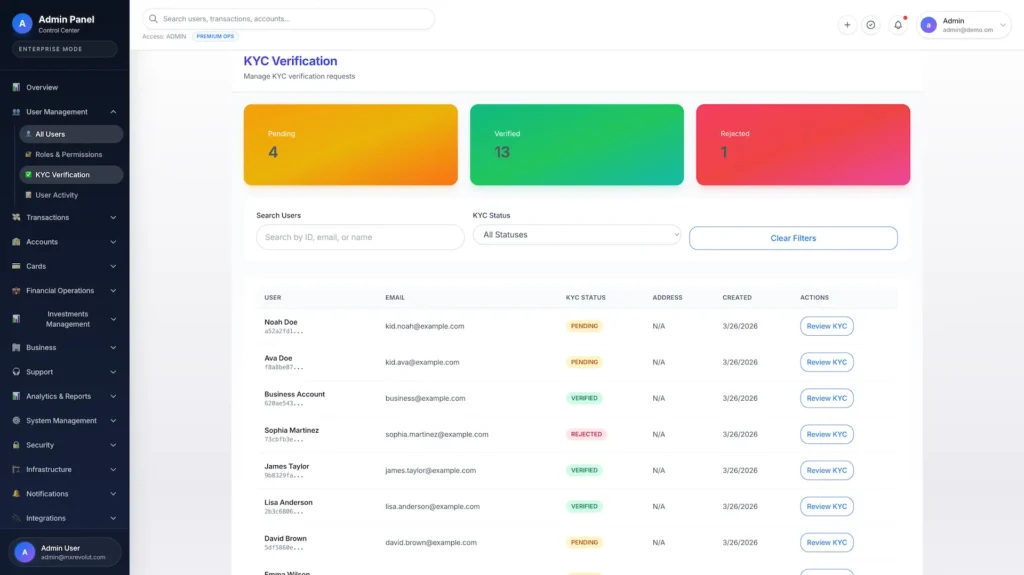Viewport: 1024px width, 575px height.
Task: Click the Cards credit card icon
Action: click(x=16, y=266)
